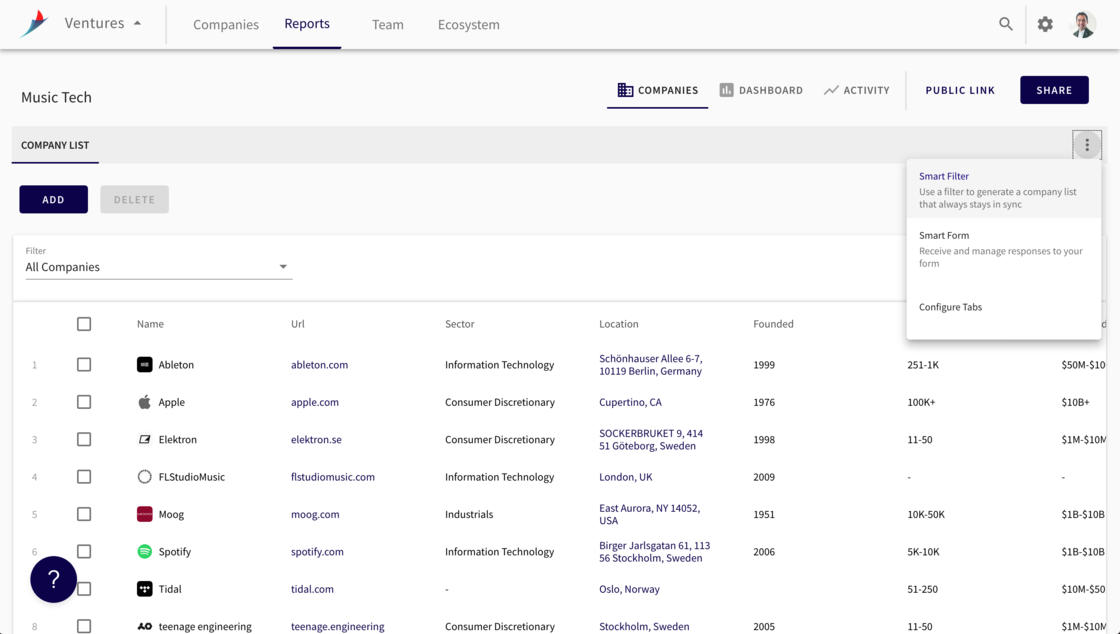Select the Elektron row checkbox
This screenshot has height=634, width=1120.
(x=84, y=440)
